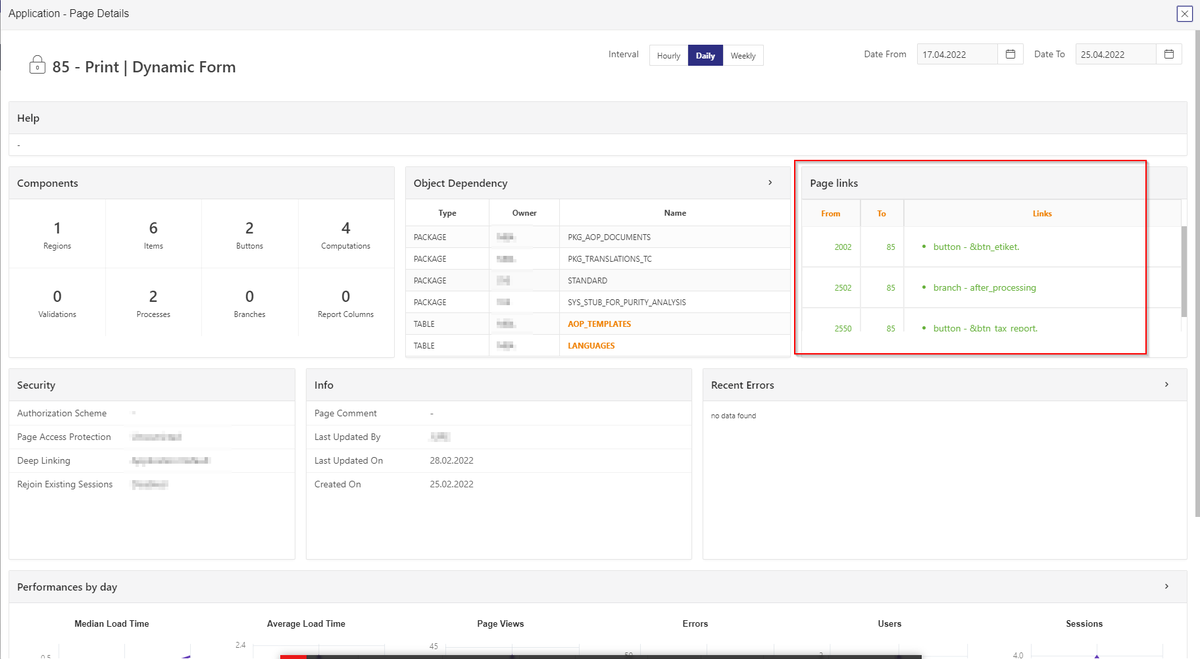
Task: Open link button - &btn_tax_report.
Action: (x=986, y=328)
